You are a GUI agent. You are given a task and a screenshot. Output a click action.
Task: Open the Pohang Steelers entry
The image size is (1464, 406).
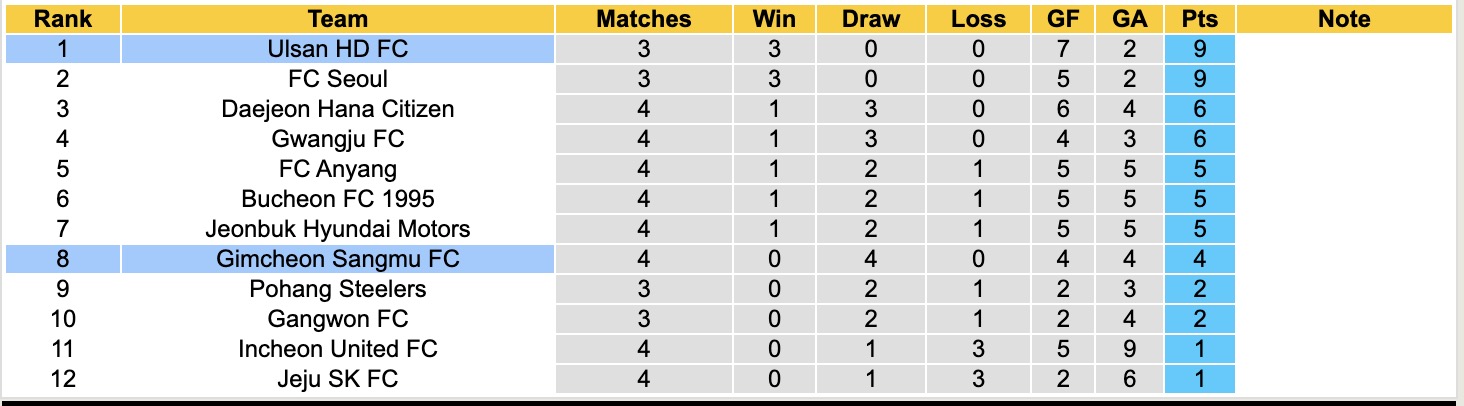[x=338, y=289]
